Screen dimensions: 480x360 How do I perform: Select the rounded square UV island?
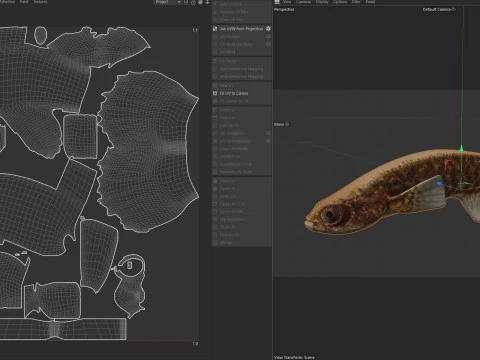click(80, 136)
